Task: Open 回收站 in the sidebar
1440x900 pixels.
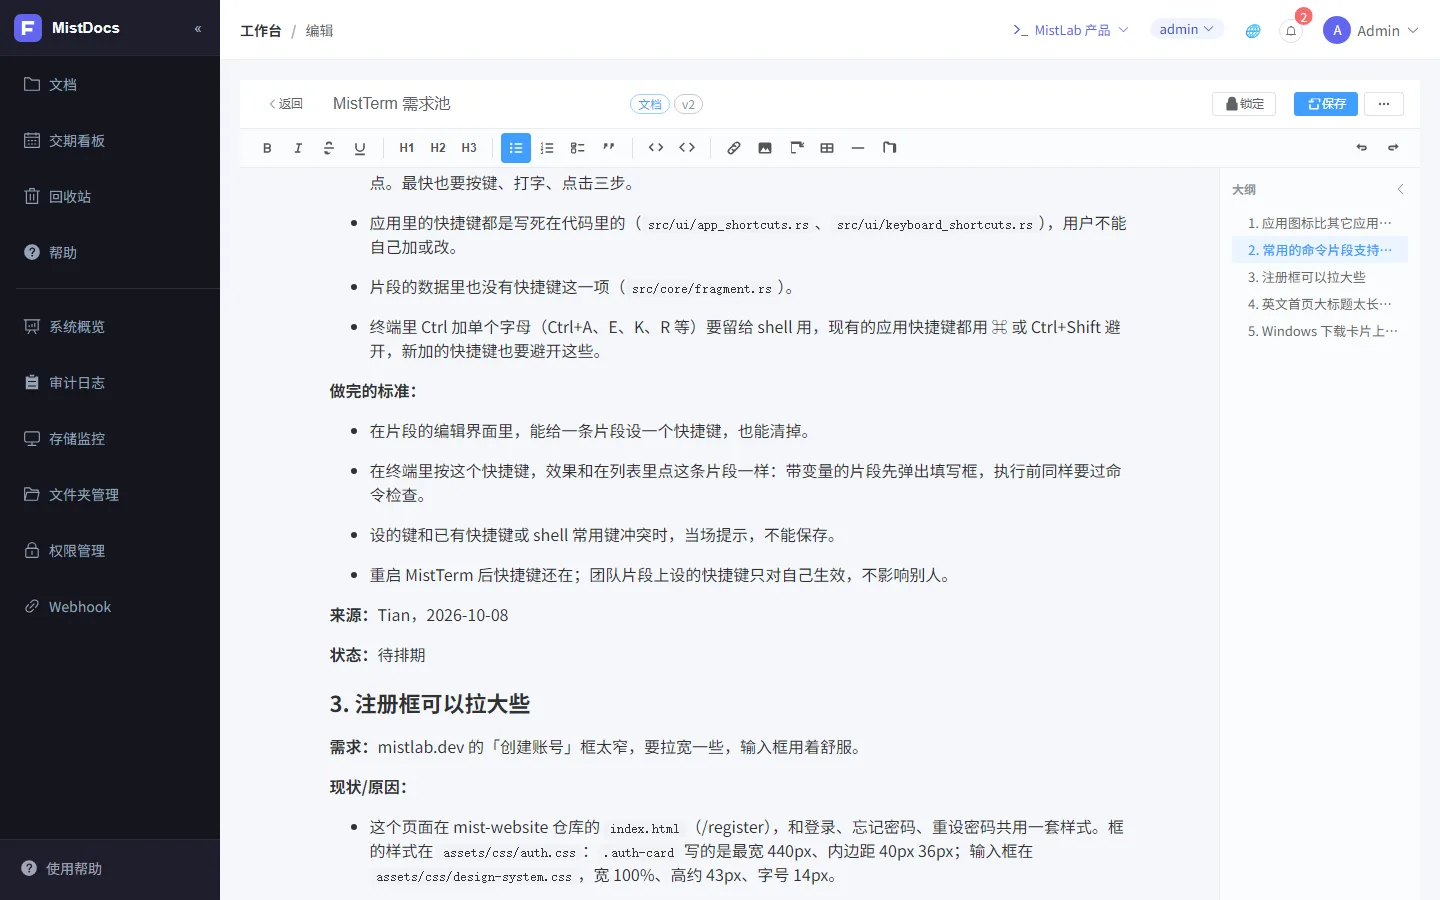Action: click(110, 196)
